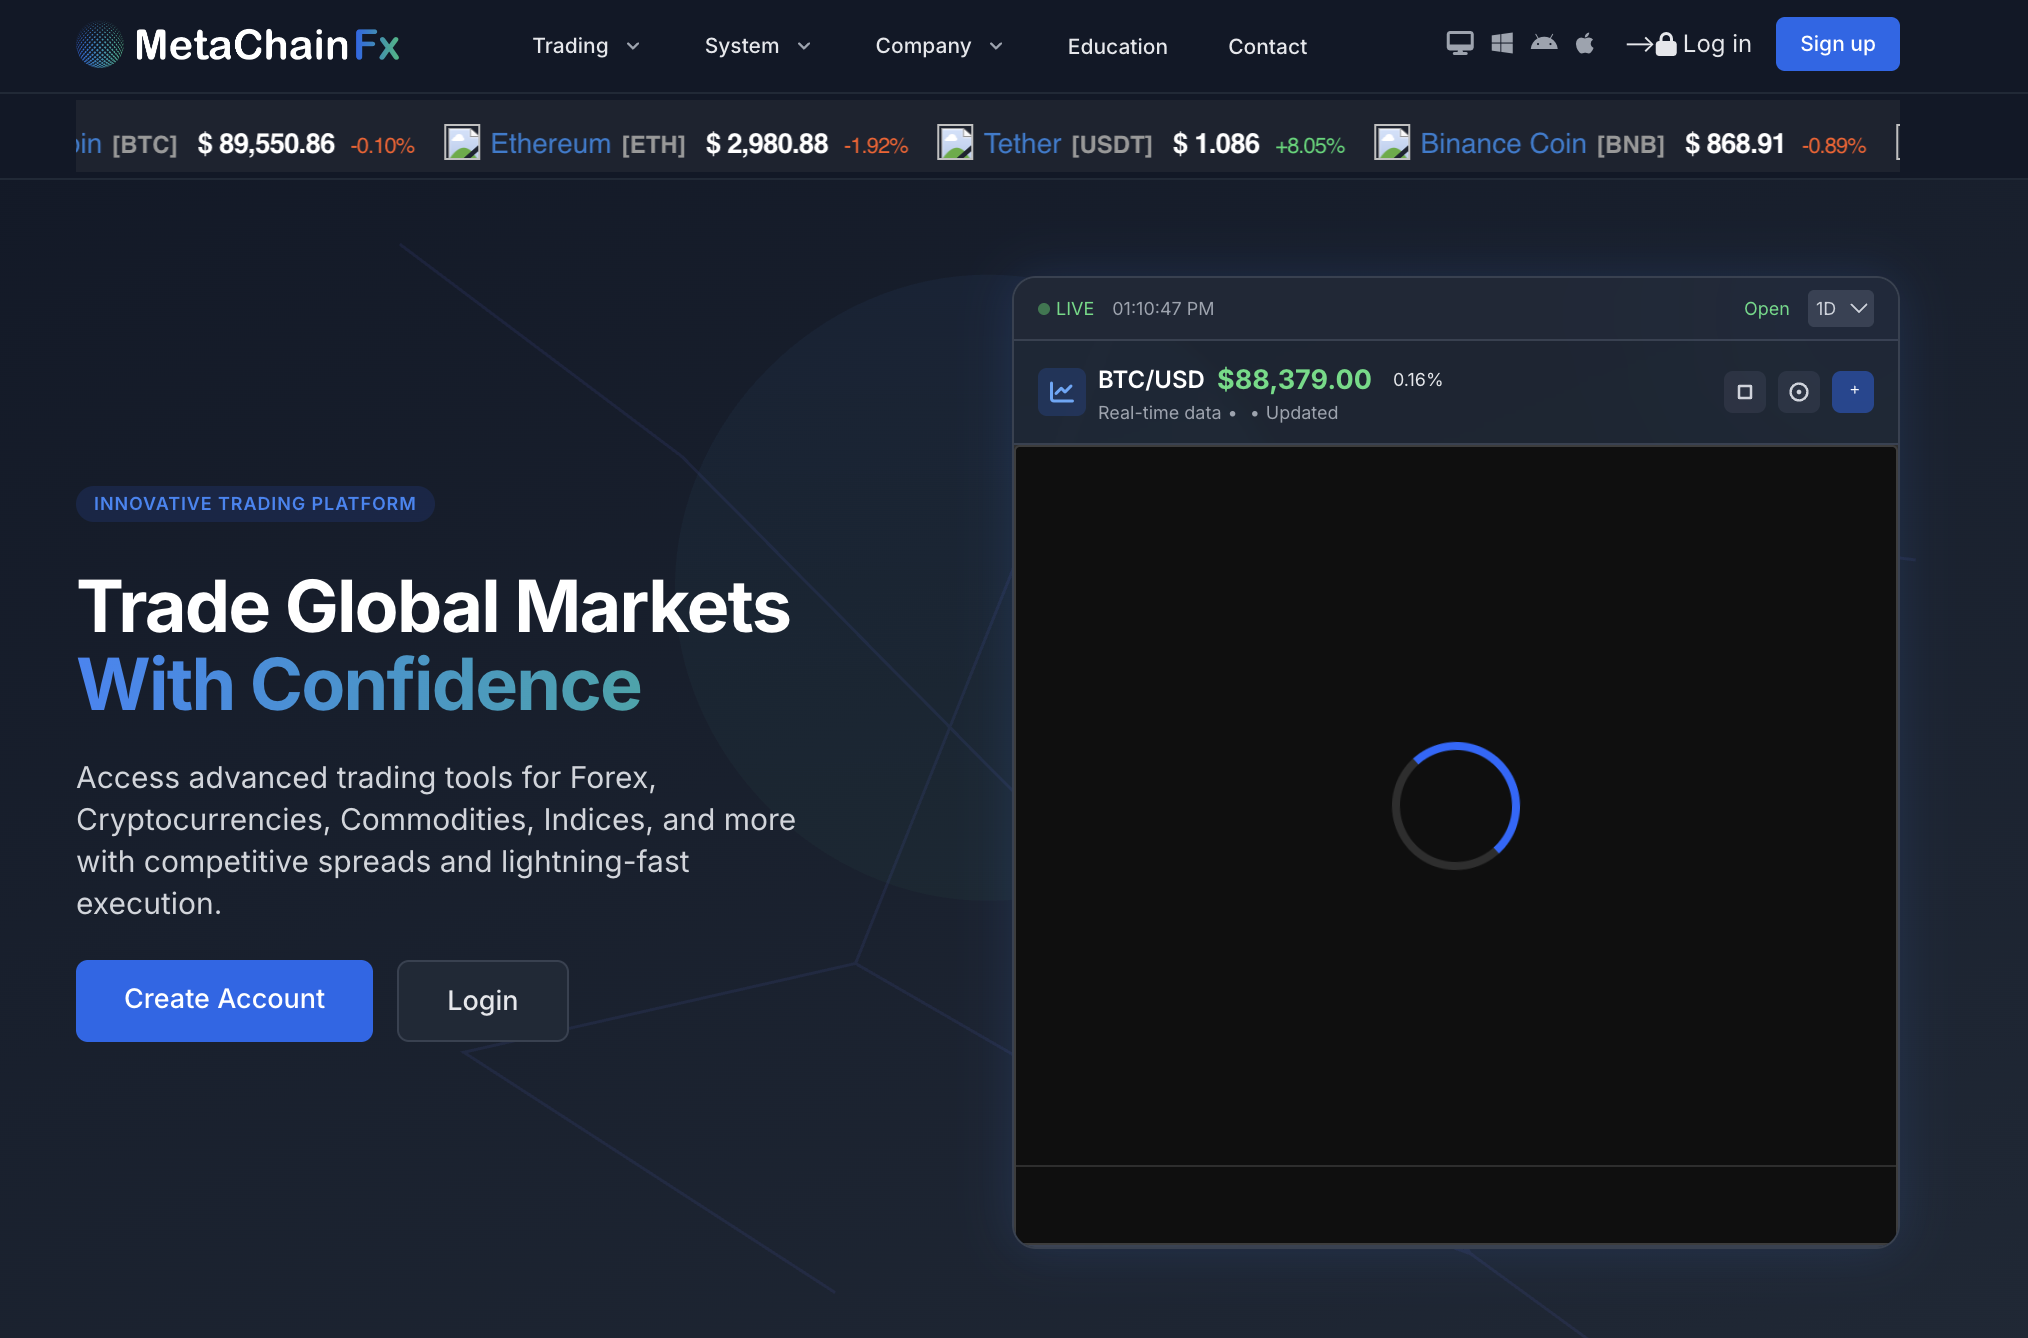This screenshot has width=2028, height=1338.
Task: Click the target/crosshair icon in chart header
Action: (1799, 392)
